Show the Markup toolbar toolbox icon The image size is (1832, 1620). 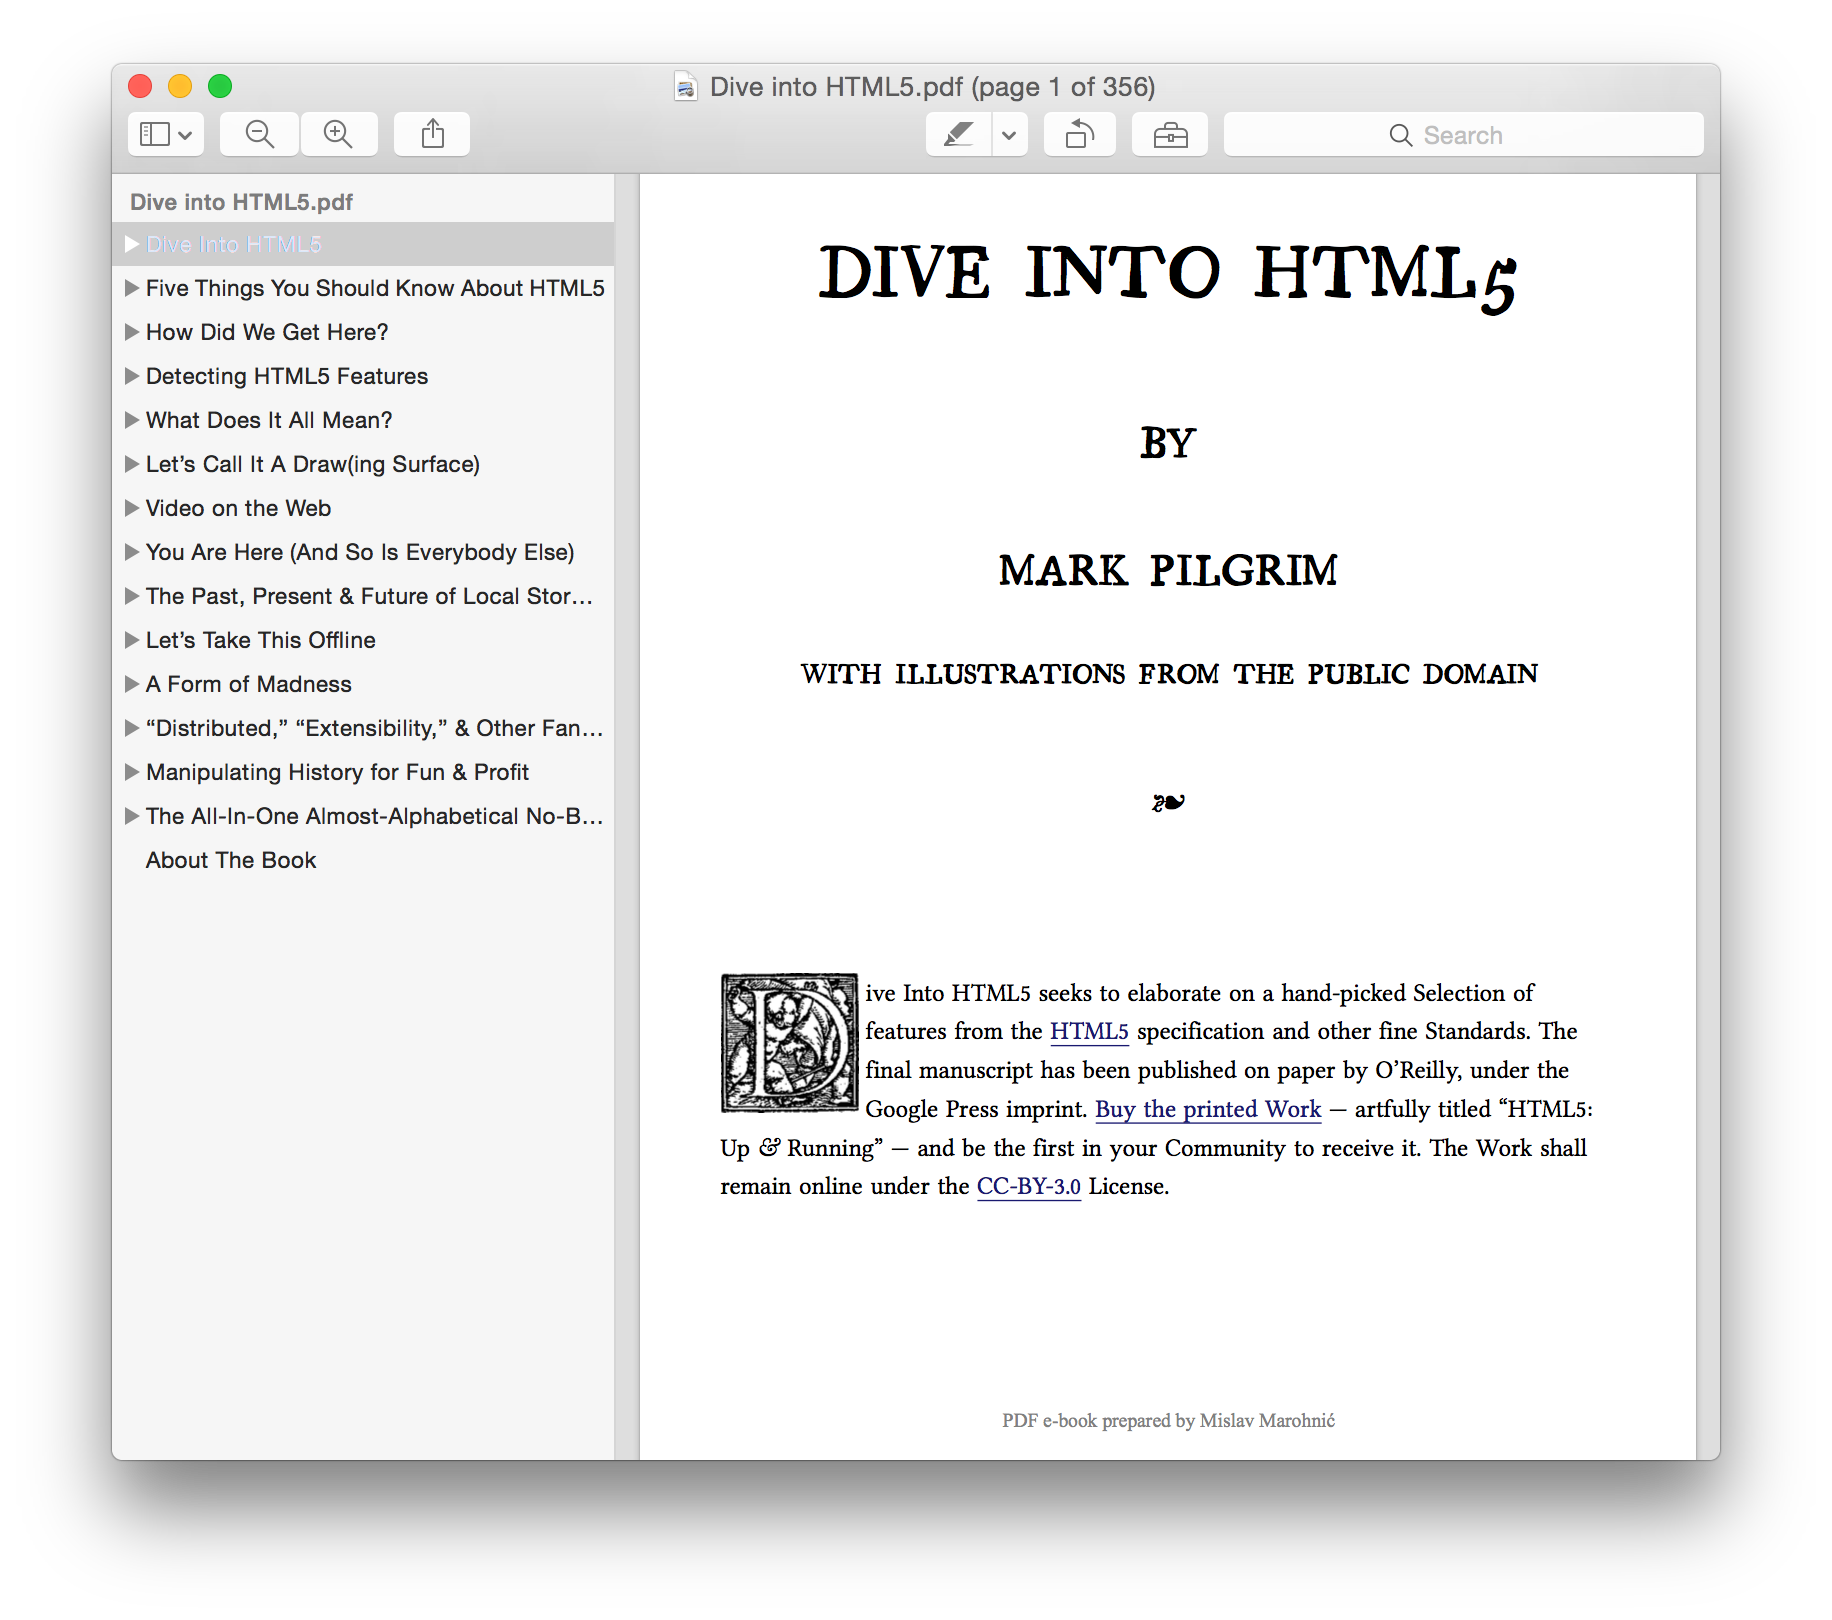click(x=1170, y=134)
